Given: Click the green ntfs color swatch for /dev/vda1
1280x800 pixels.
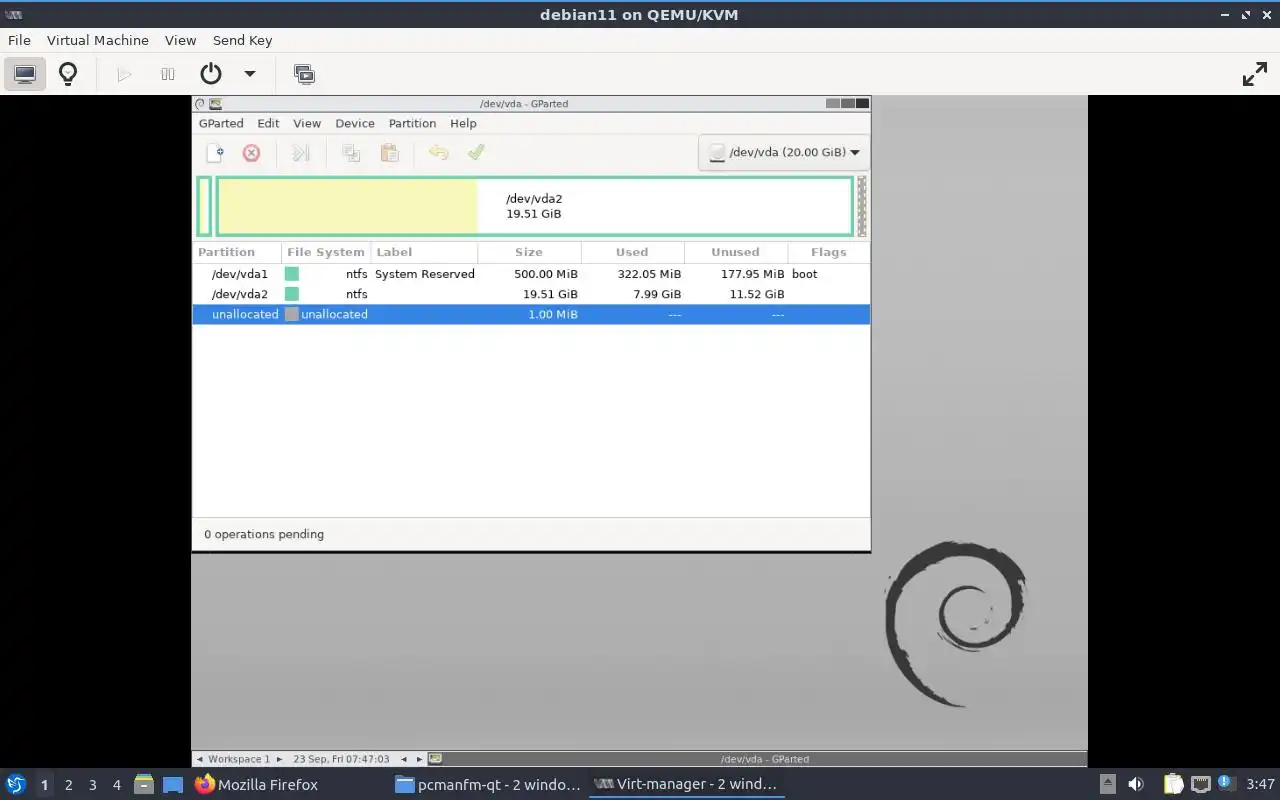Looking at the screenshot, I should (292, 274).
